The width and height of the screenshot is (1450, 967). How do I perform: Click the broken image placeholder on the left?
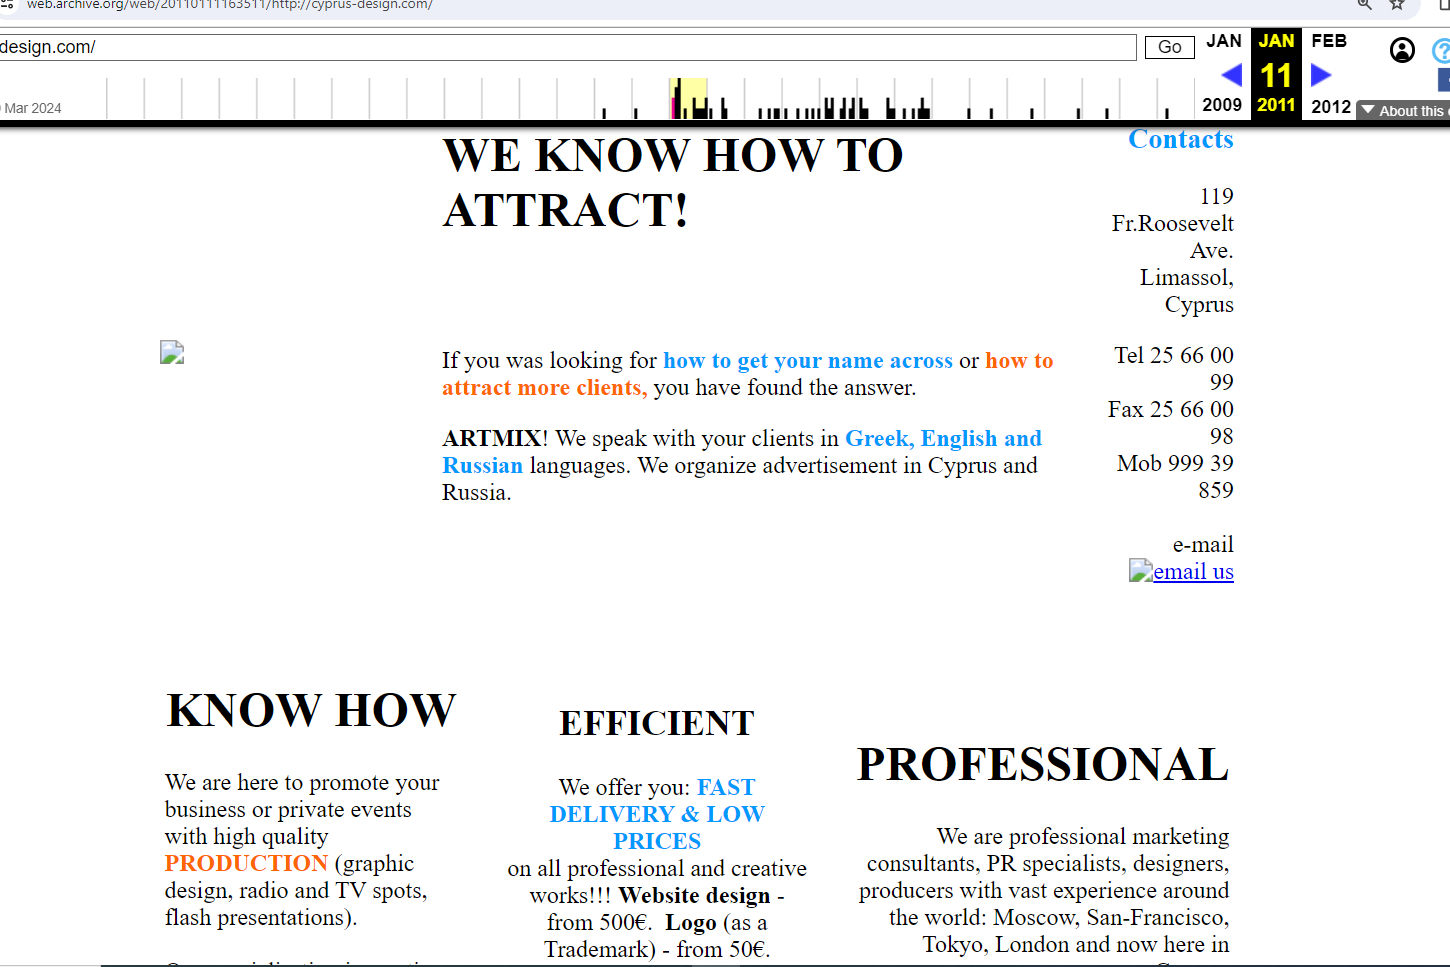172,352
